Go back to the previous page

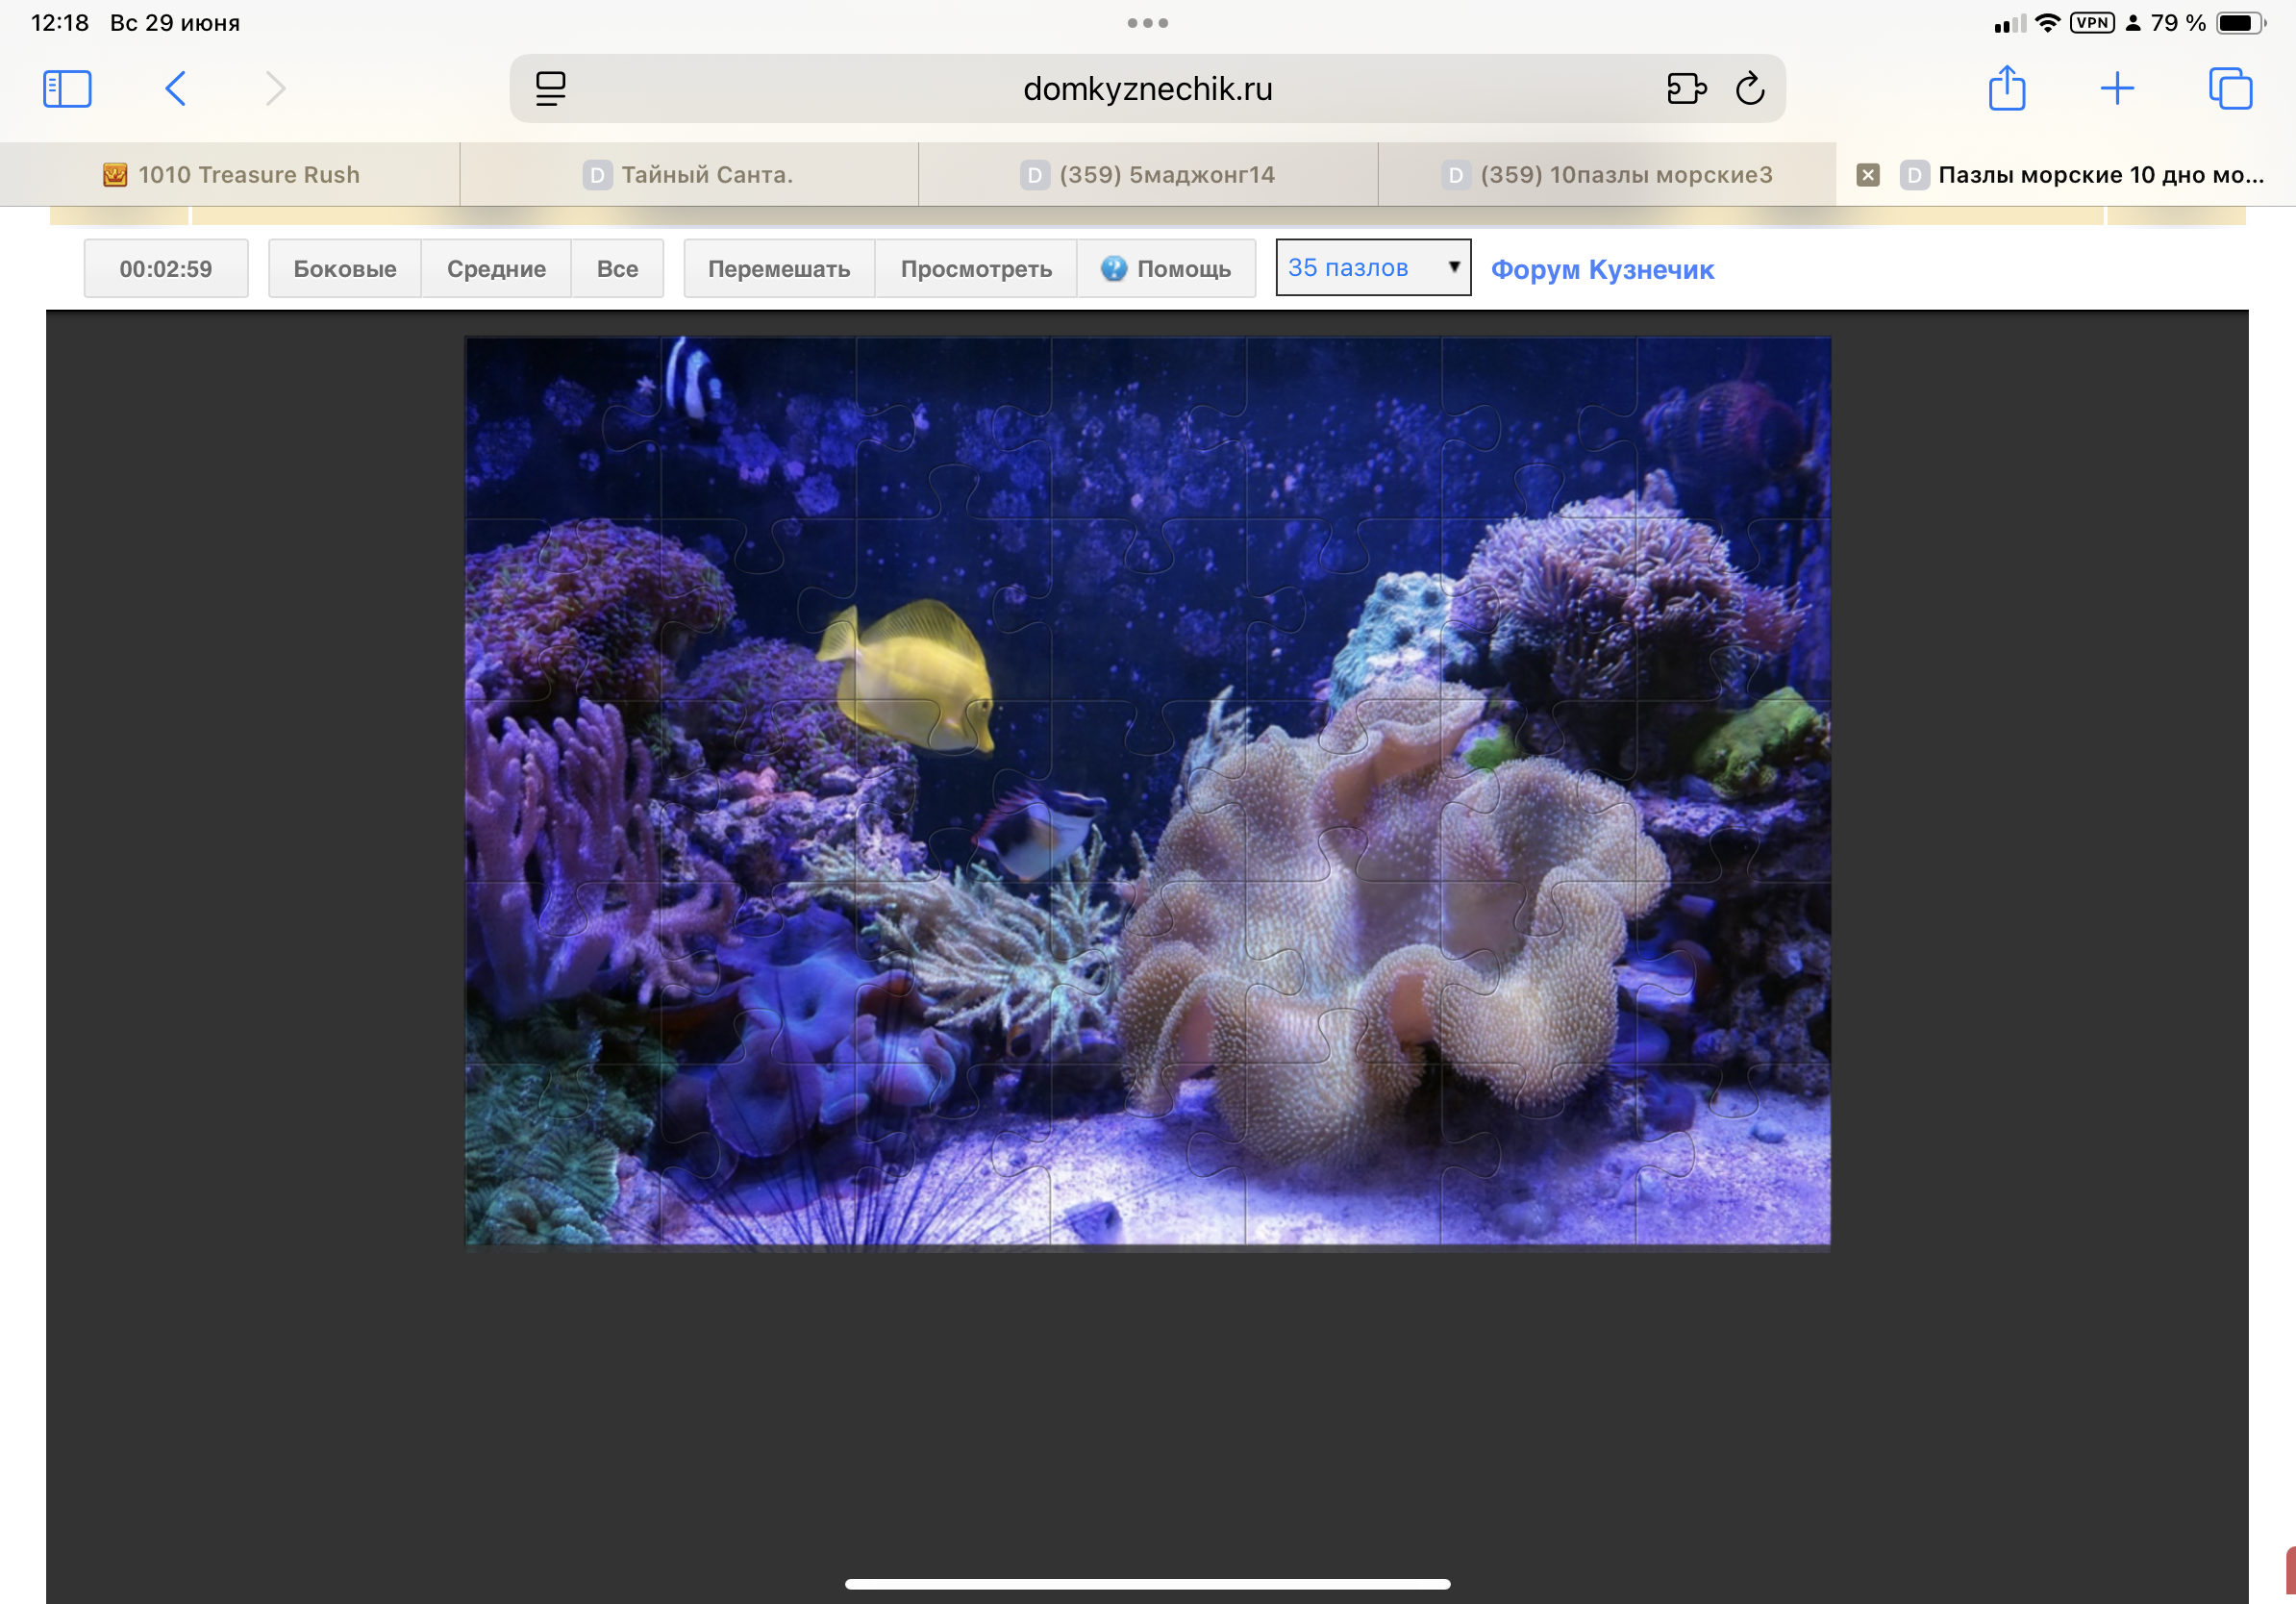coord(175,89)
